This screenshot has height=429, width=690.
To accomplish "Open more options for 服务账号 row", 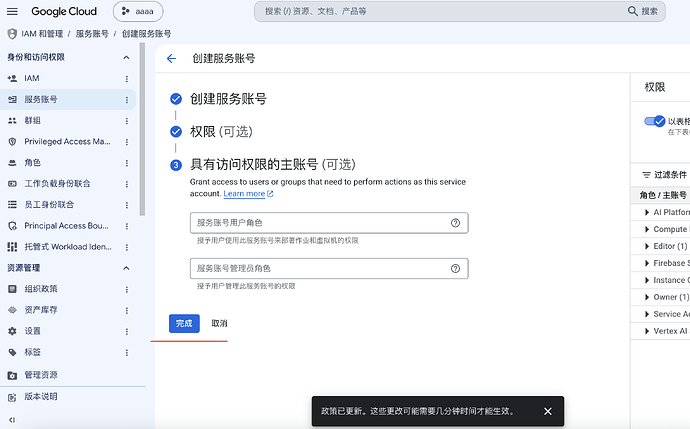I will point(127,100).
